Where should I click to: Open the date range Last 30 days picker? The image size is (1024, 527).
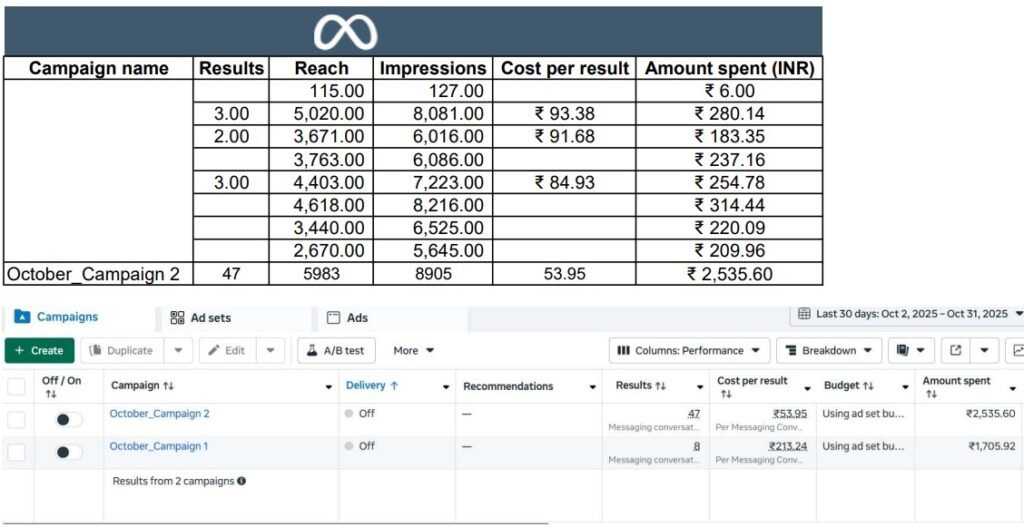909,314
